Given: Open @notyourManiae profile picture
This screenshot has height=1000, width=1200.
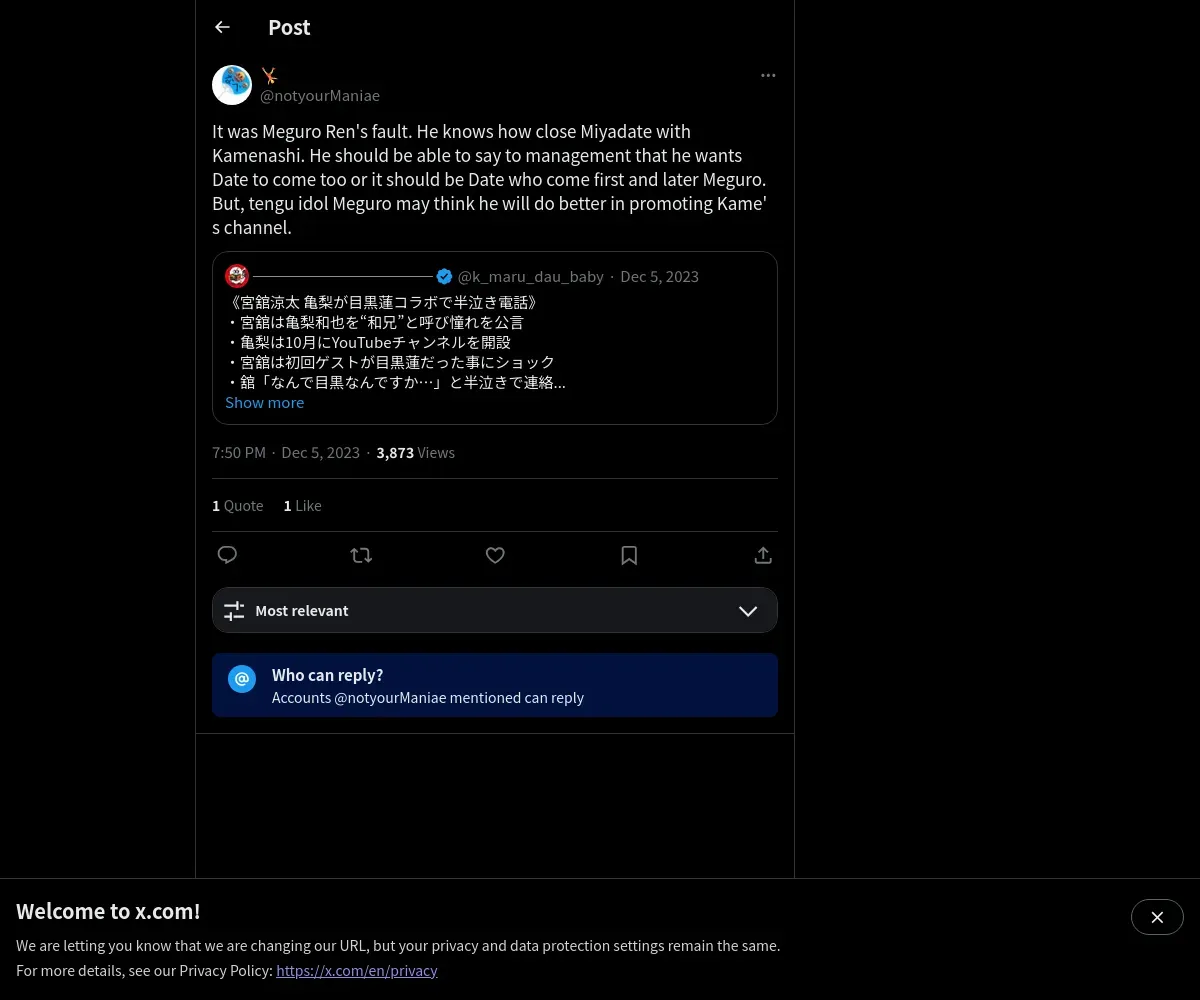Looking at the screenshot, I should point(232,85).
